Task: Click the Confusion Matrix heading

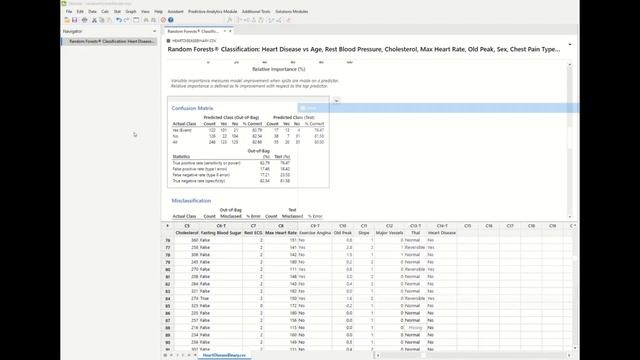Action: [x=192, y=108]
